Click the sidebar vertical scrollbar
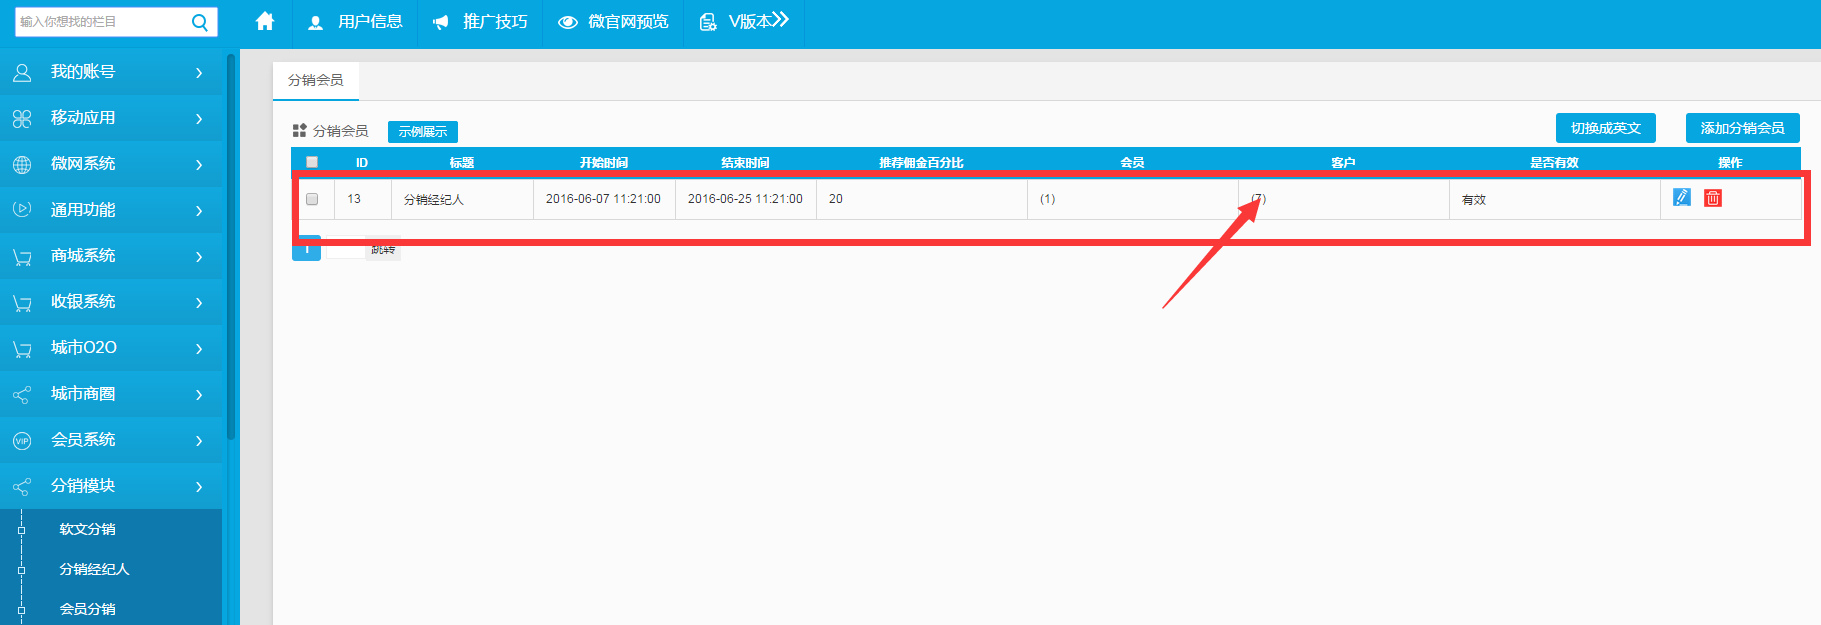Screen dimensions: 1821x625 (231, 250)
